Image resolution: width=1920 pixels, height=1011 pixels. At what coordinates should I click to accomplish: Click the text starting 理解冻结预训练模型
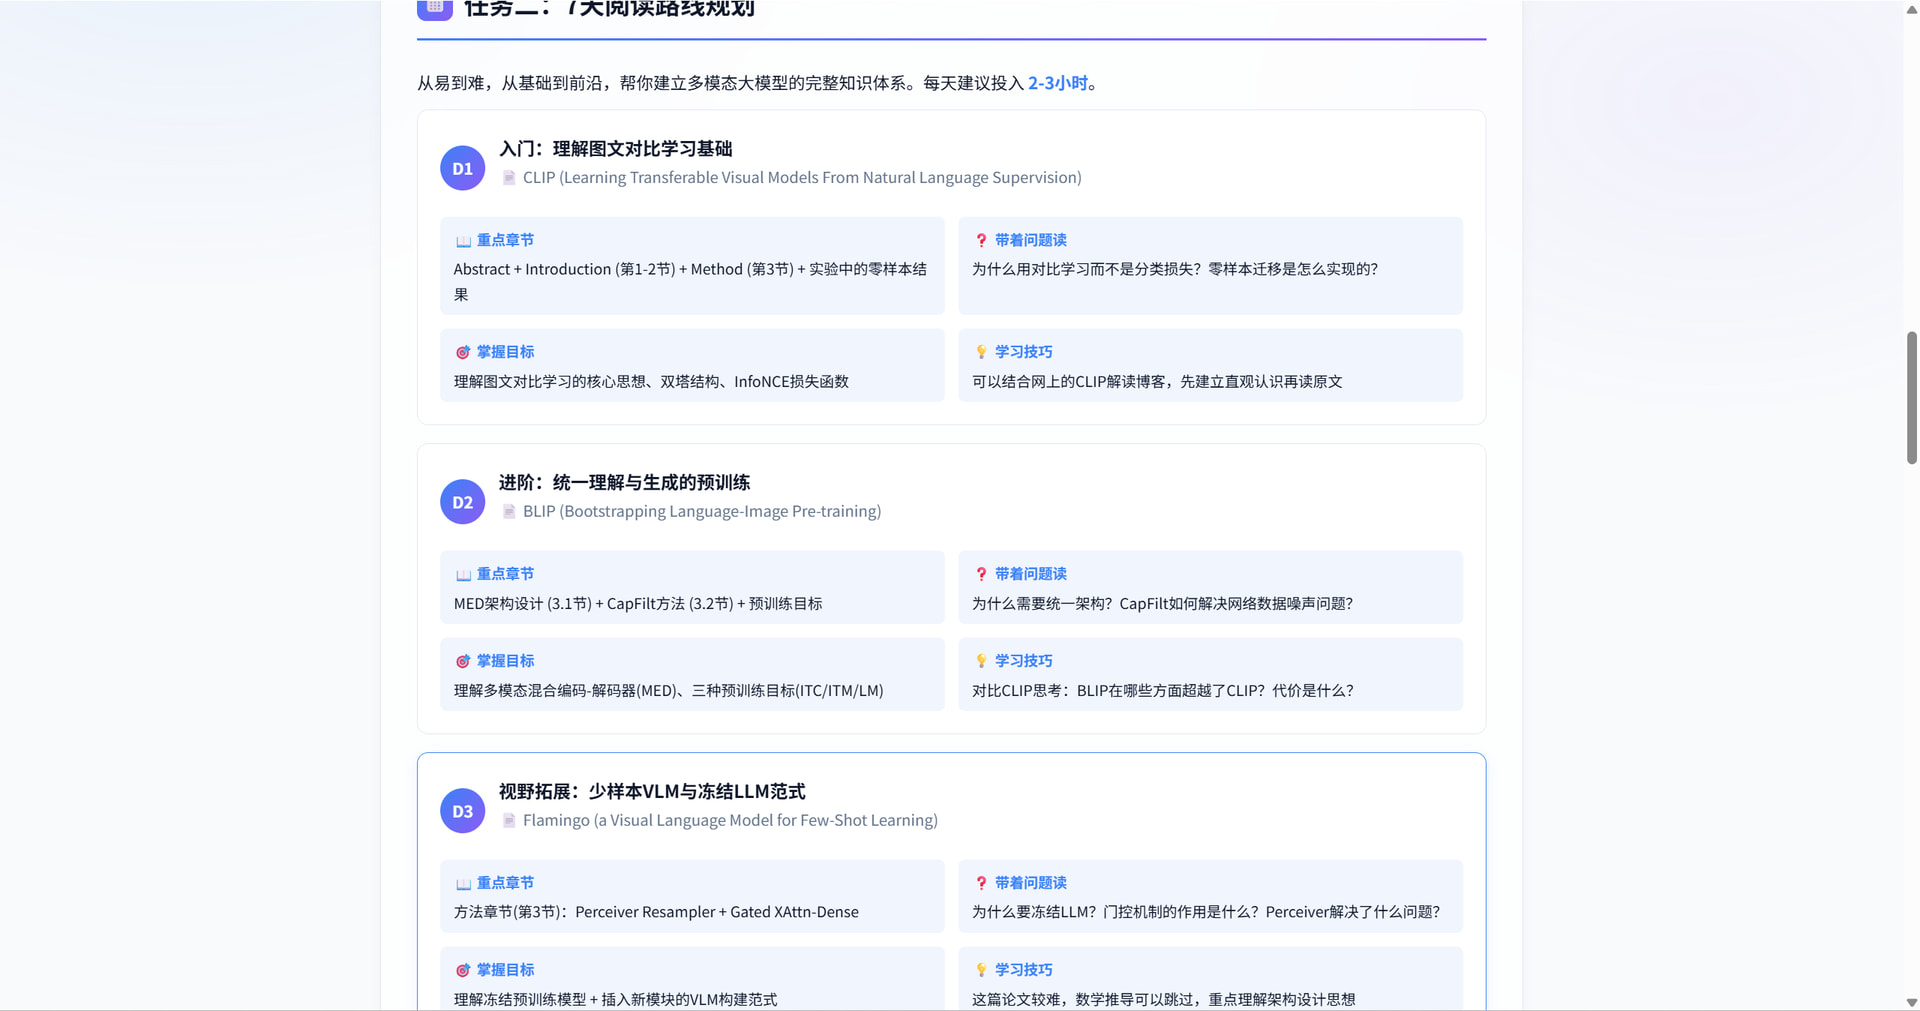[x=615, y=1000]
